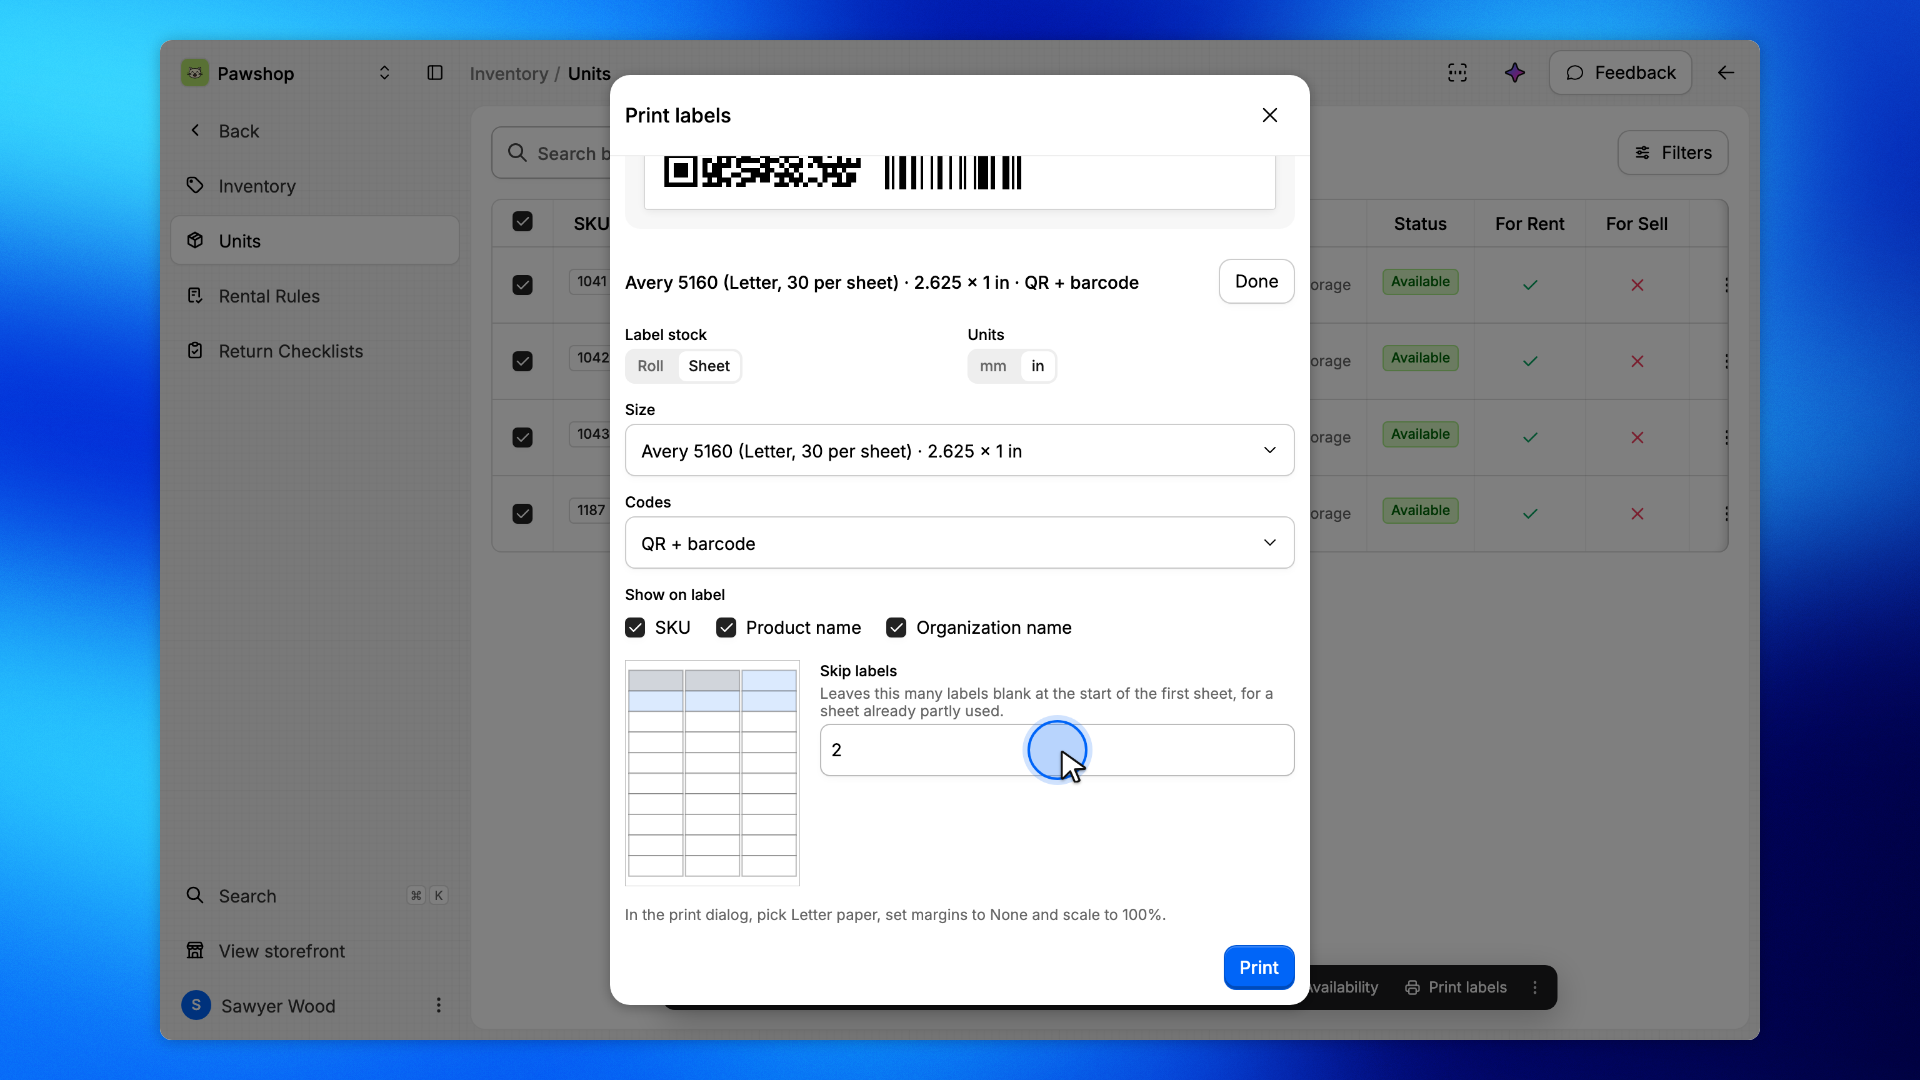Click Done next to Avery 5160 summary

click(x=1256, y=282)
